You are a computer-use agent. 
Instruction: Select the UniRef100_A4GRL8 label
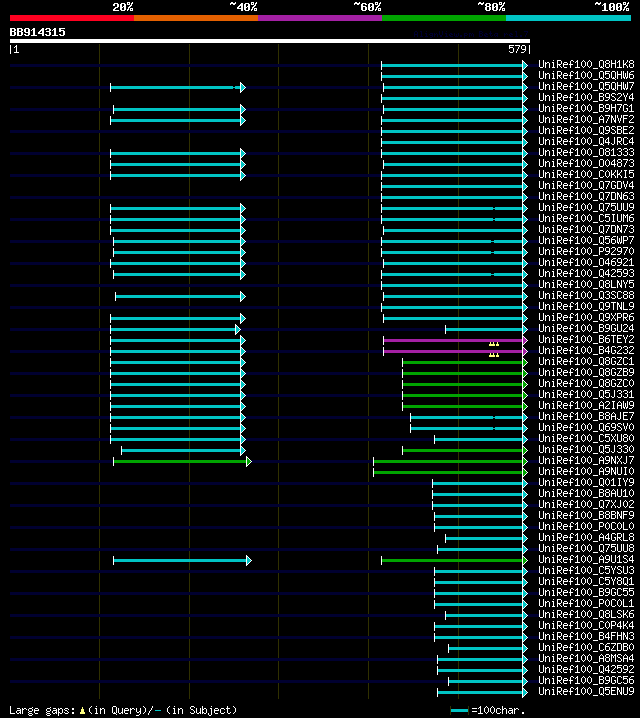[586, 537]
